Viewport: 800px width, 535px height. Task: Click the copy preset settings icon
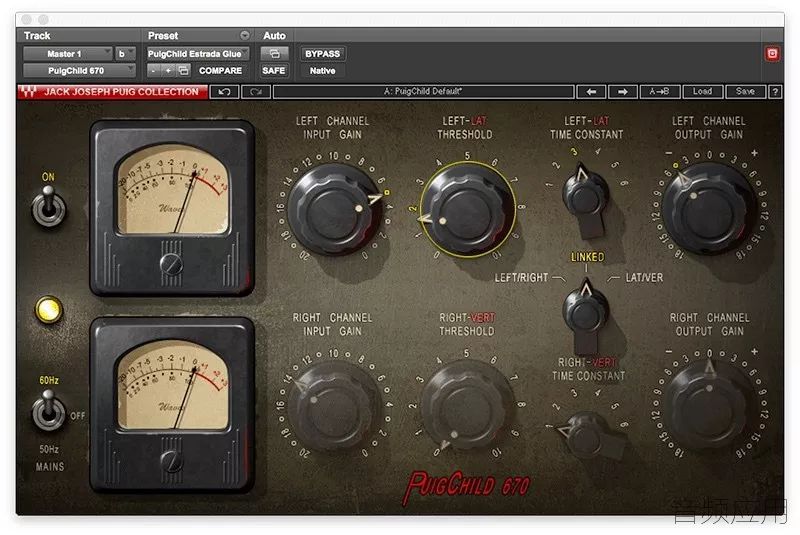click(x=183, y=70)
